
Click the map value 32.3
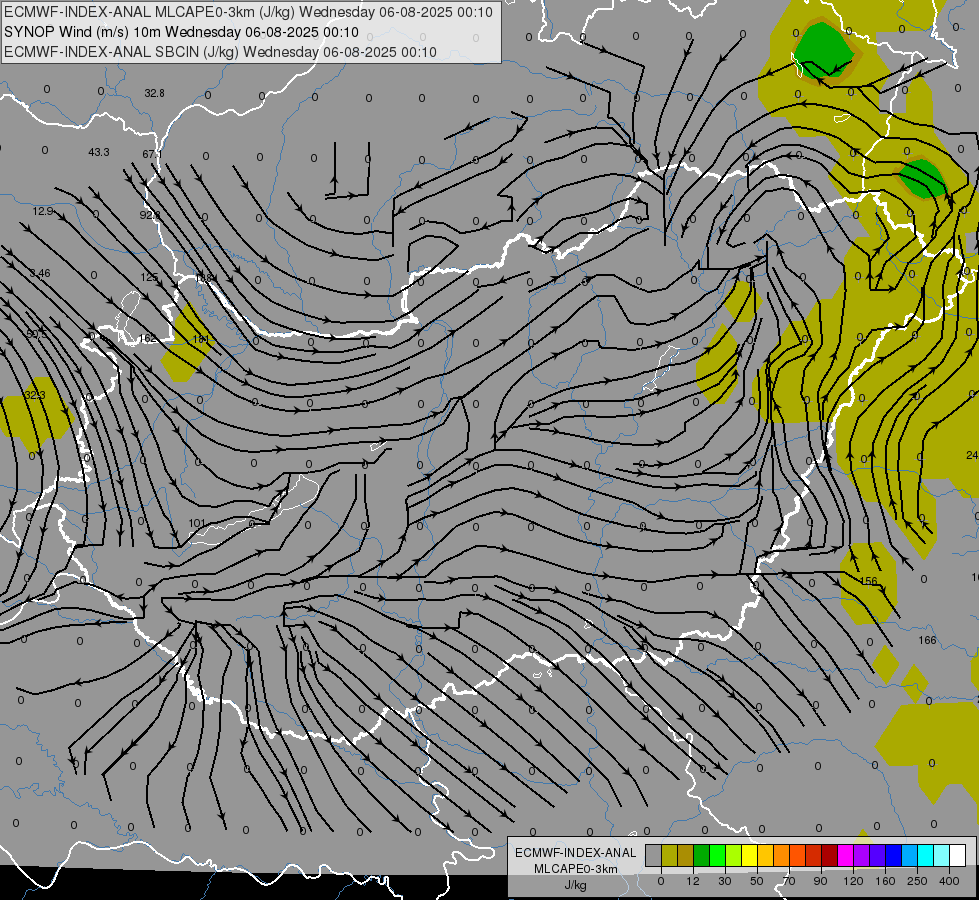(x=35, y=395)
